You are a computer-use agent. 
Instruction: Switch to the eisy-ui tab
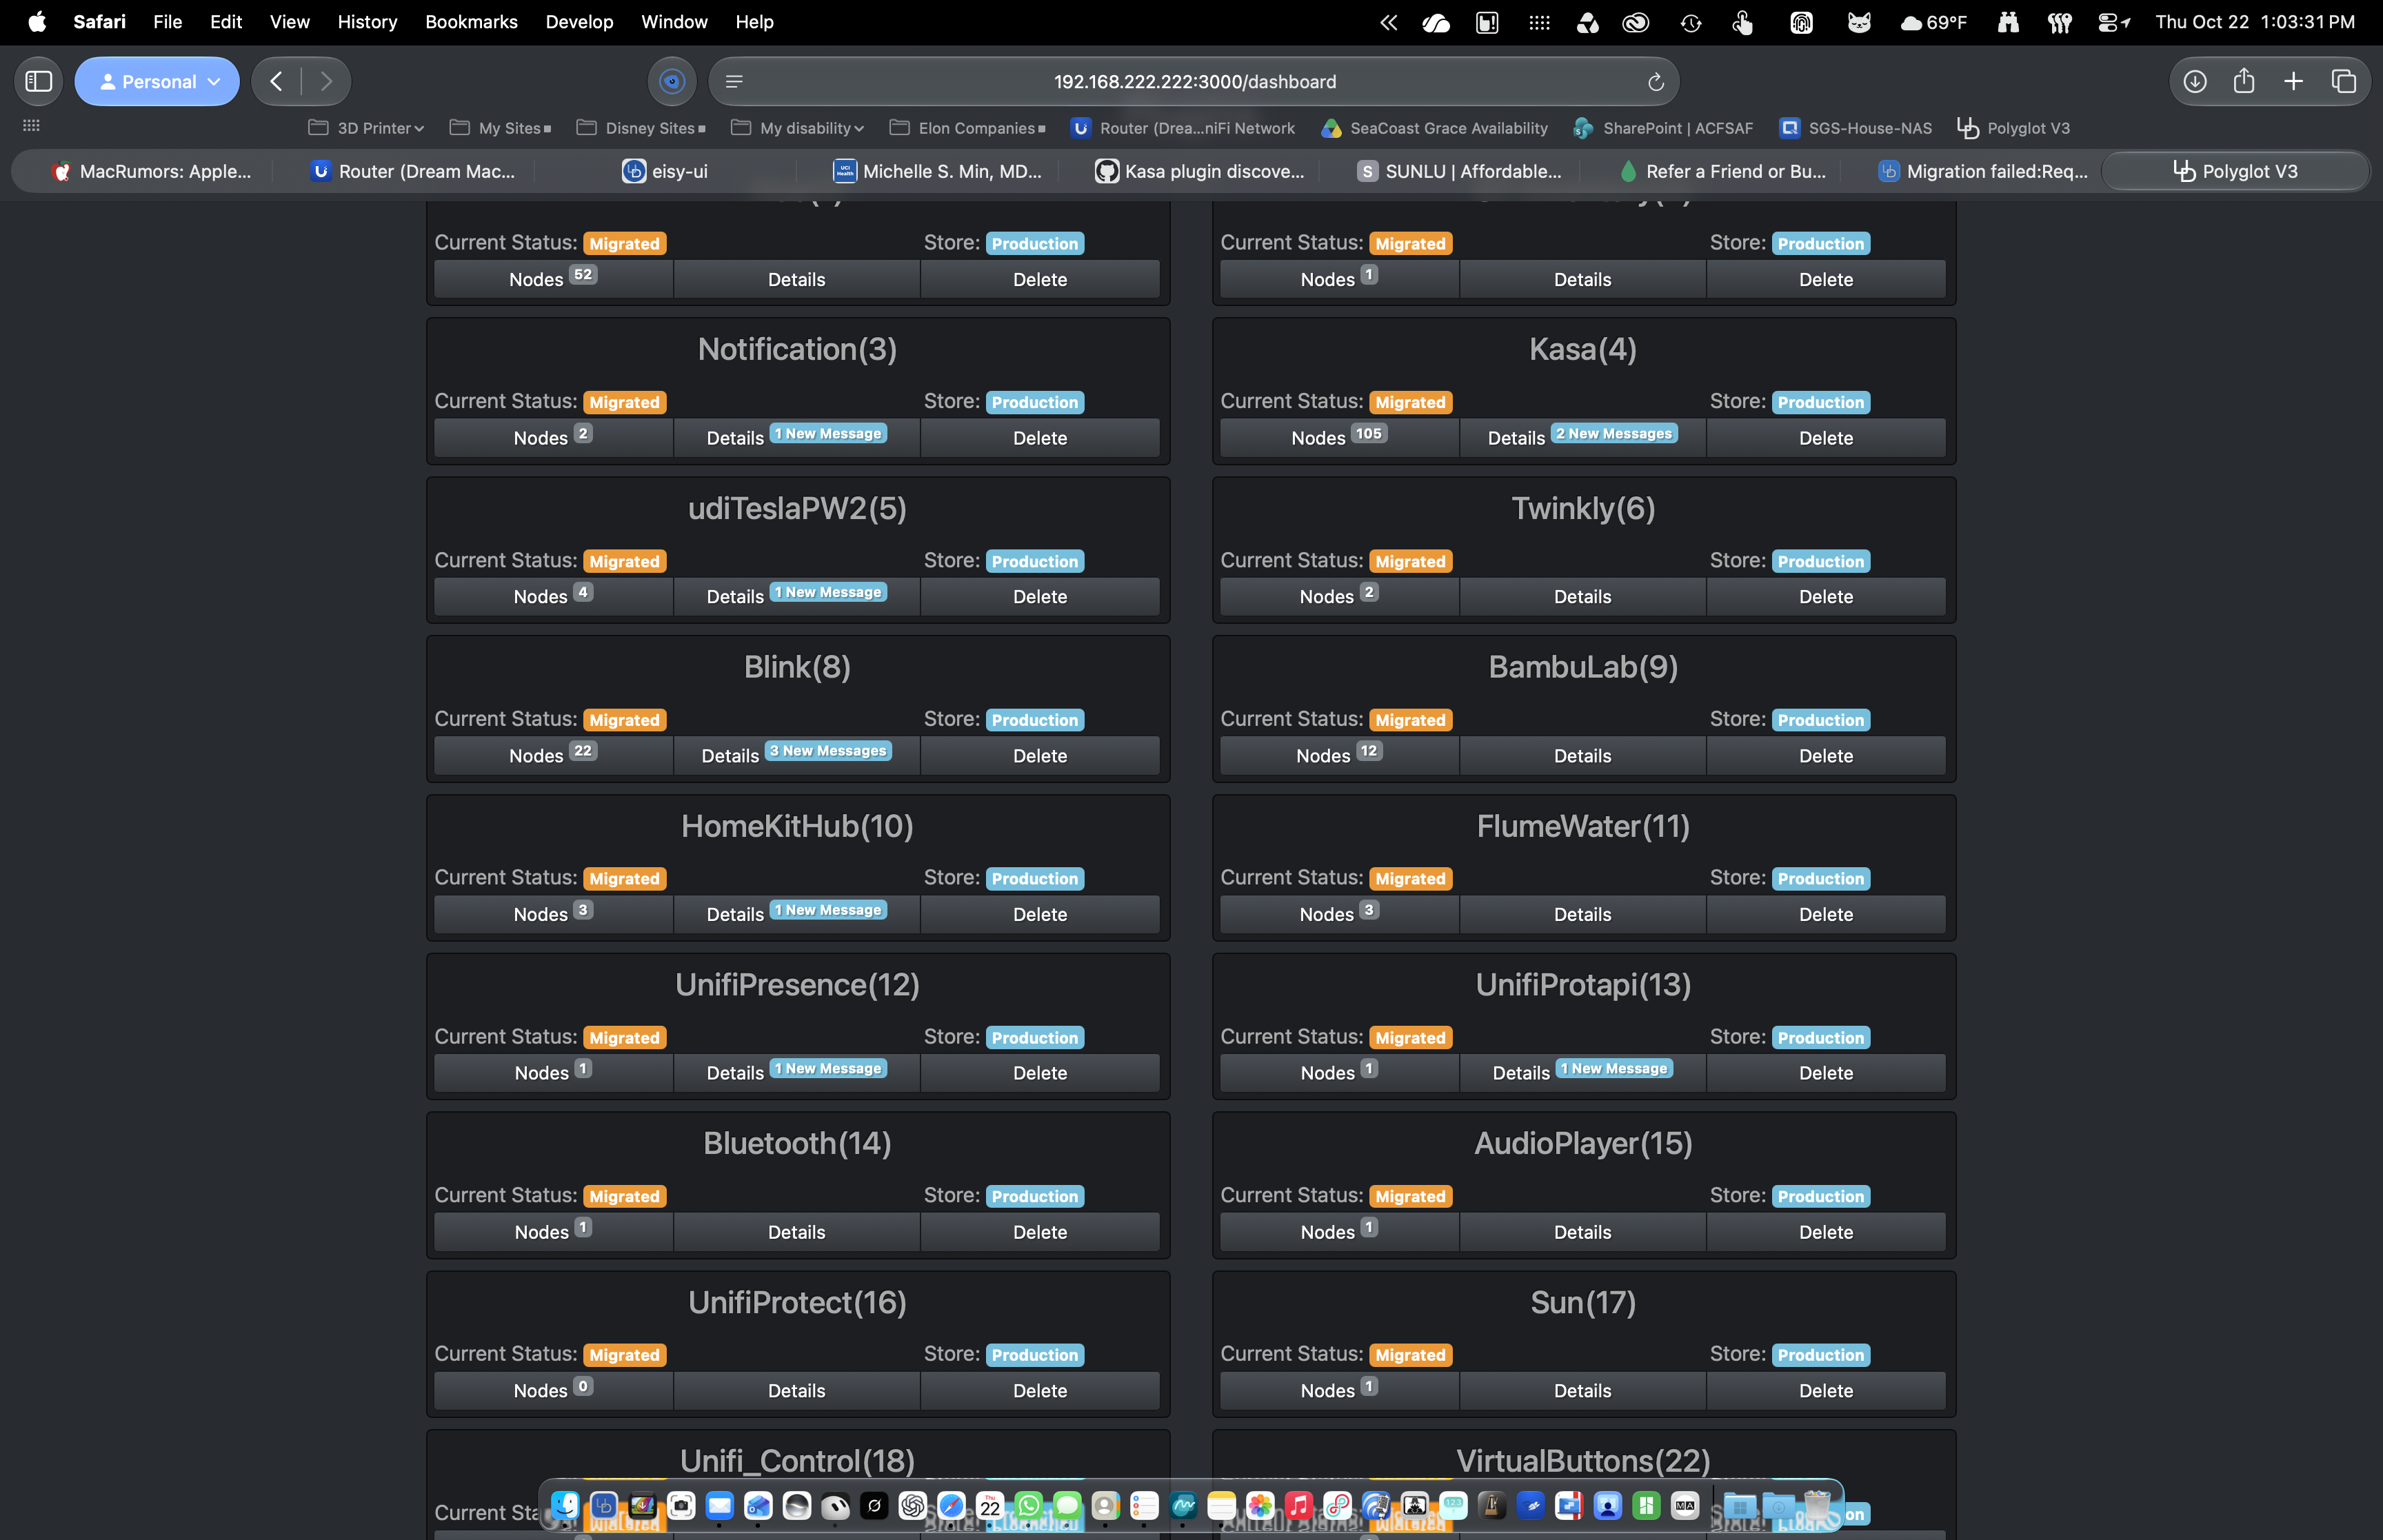pos(665,171)
